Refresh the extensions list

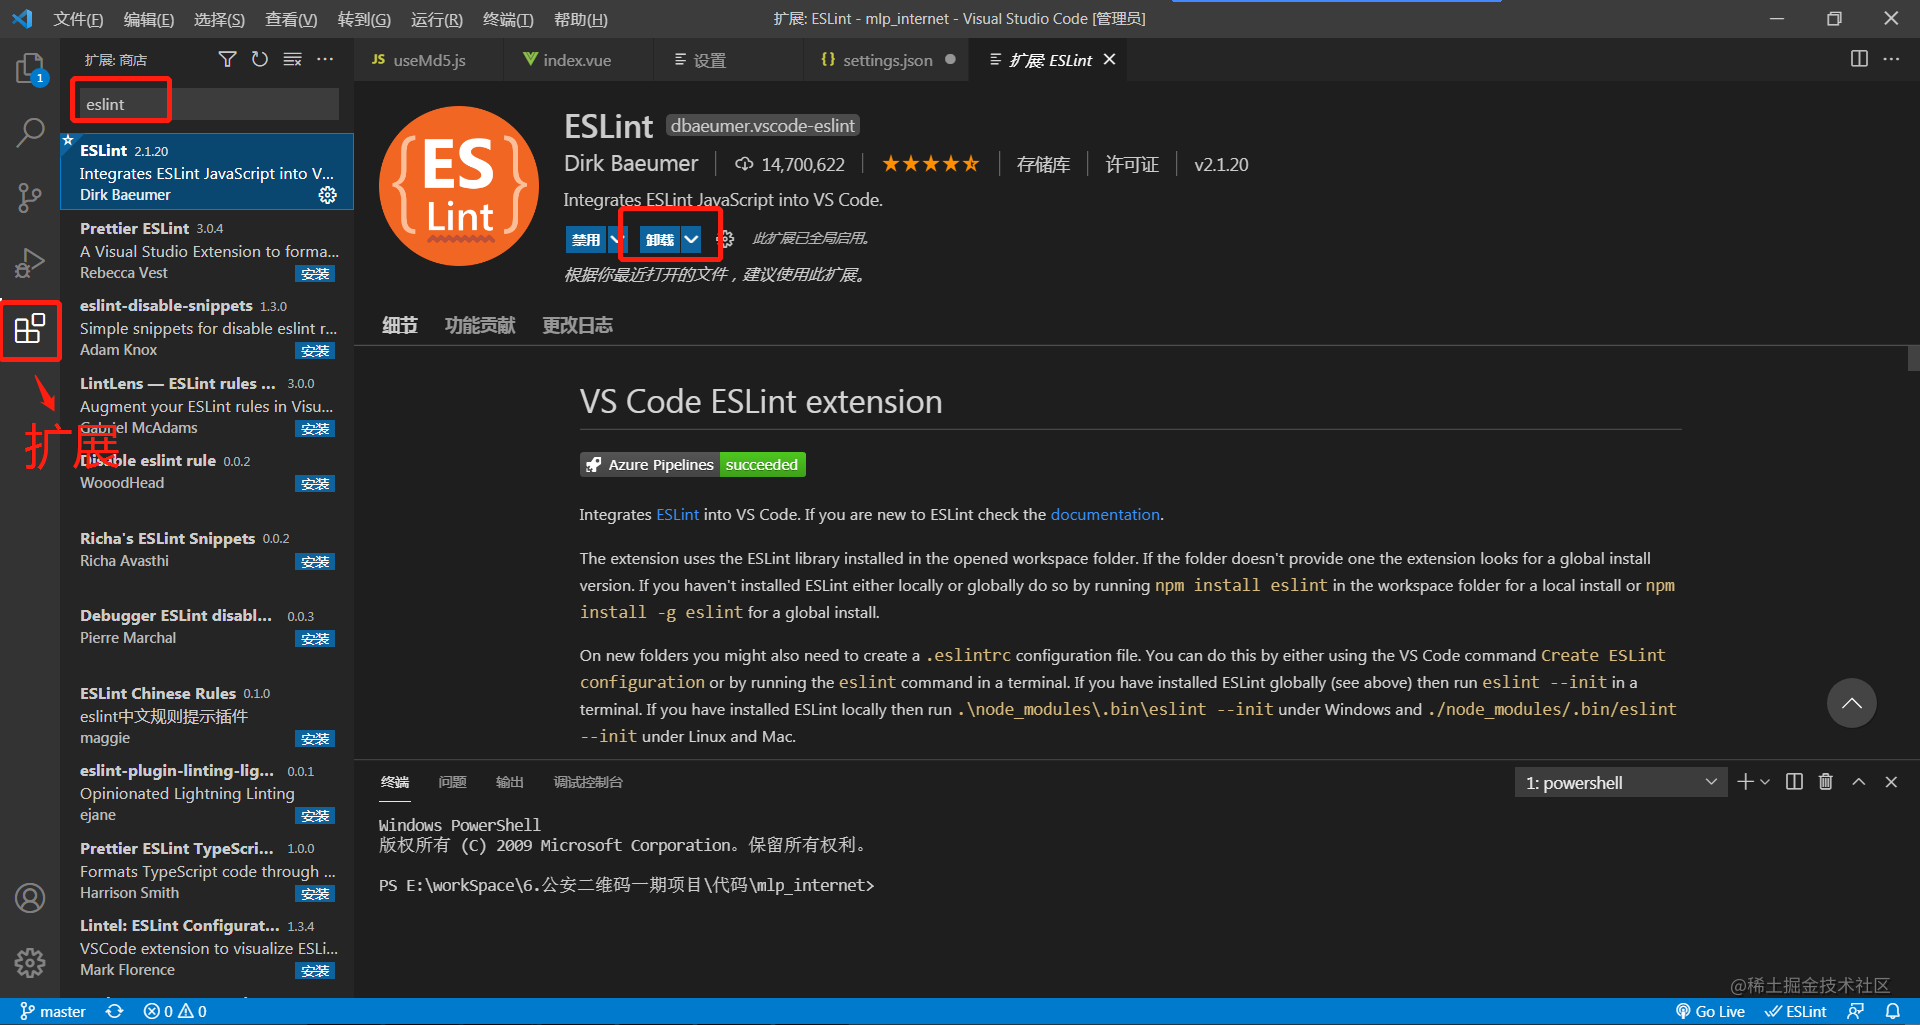point(259,59)
